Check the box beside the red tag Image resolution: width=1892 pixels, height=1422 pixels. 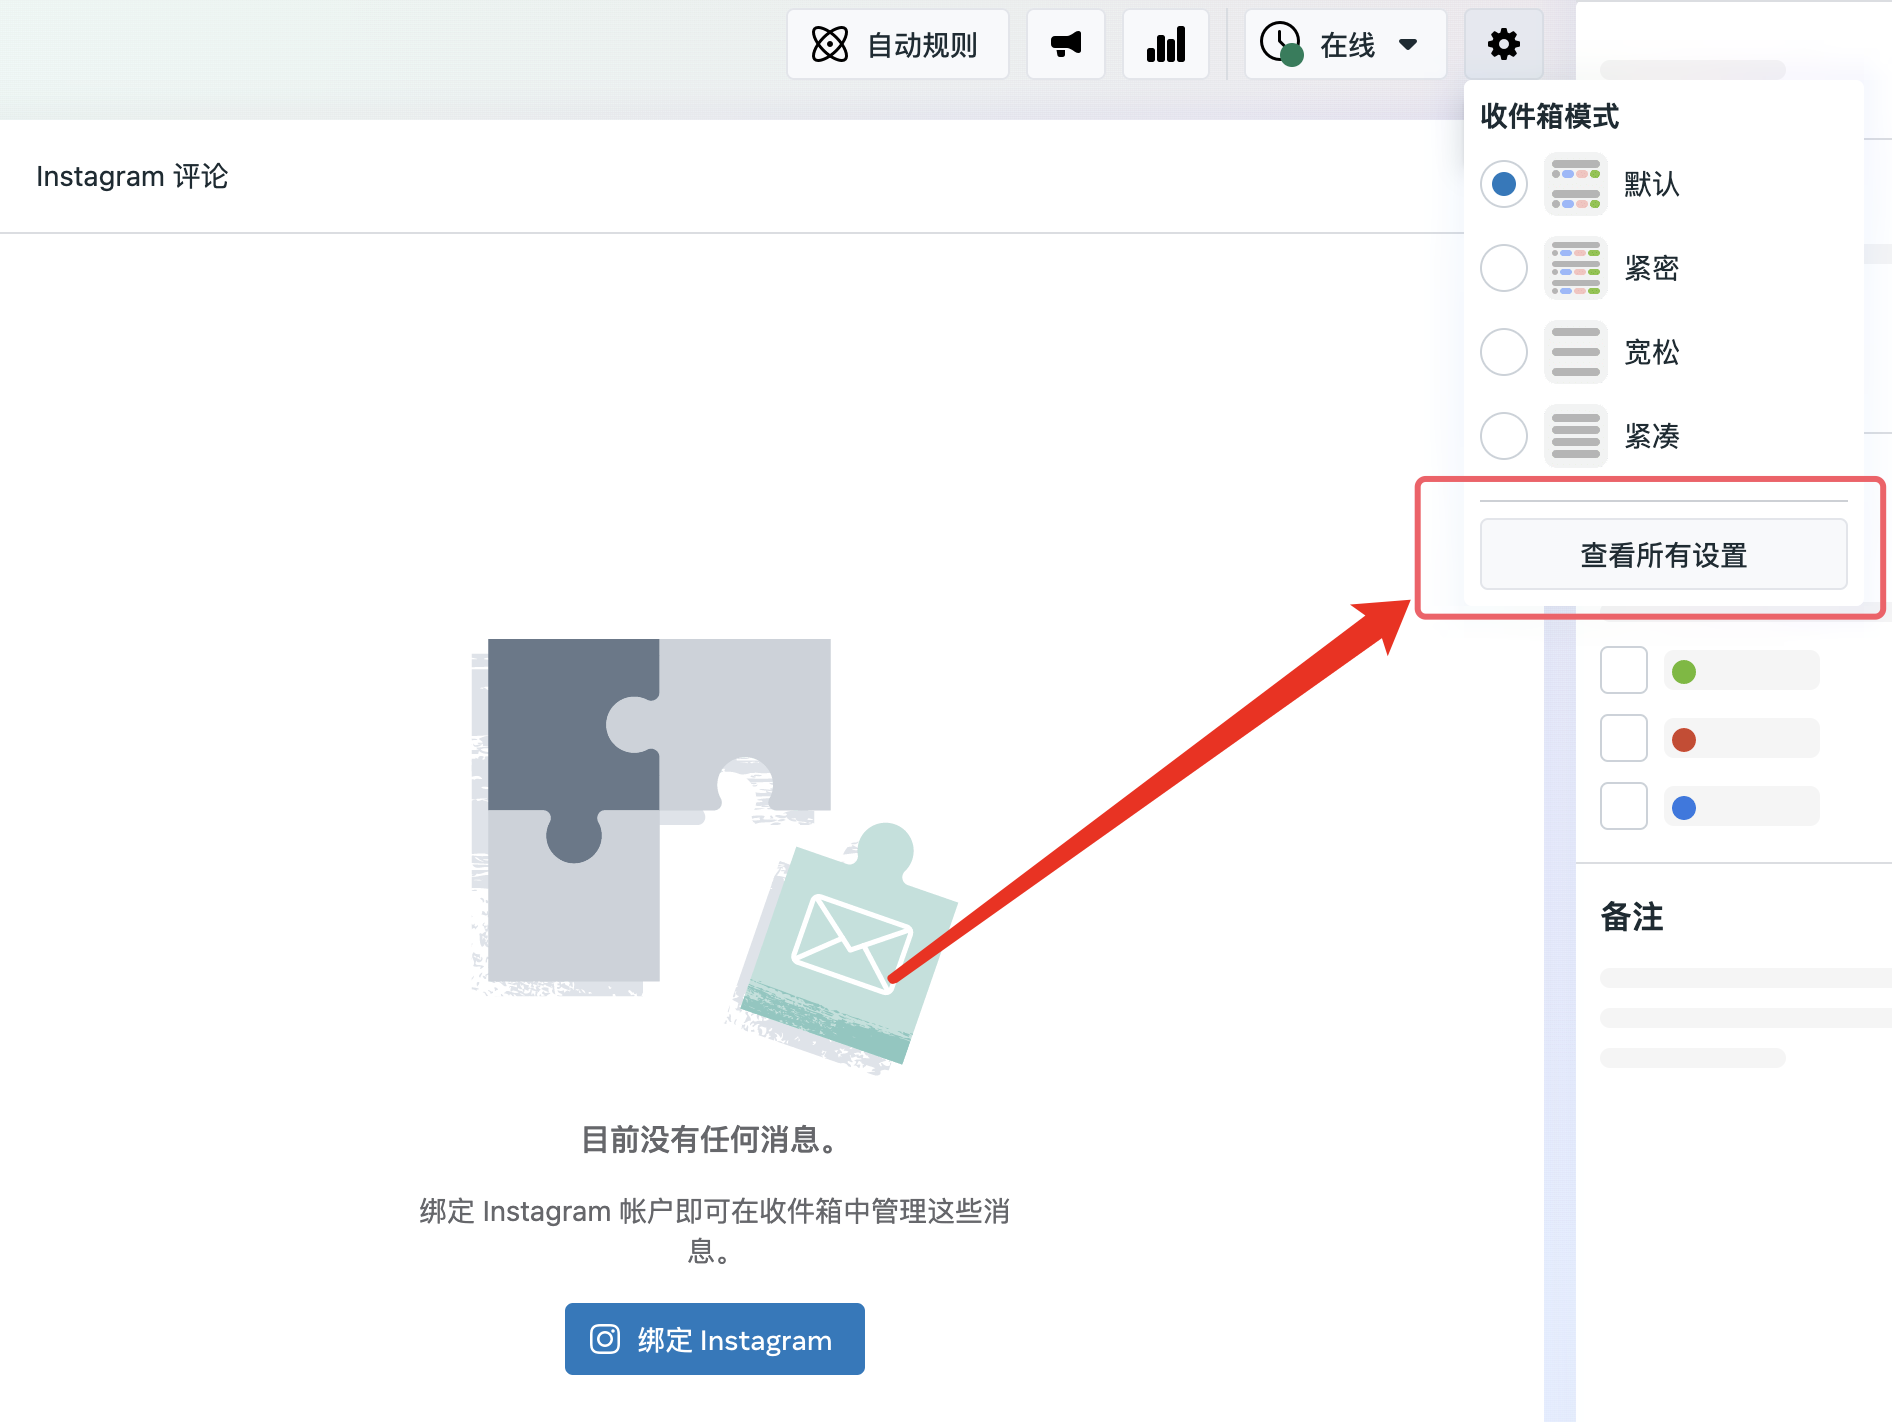click(1623, 738)
